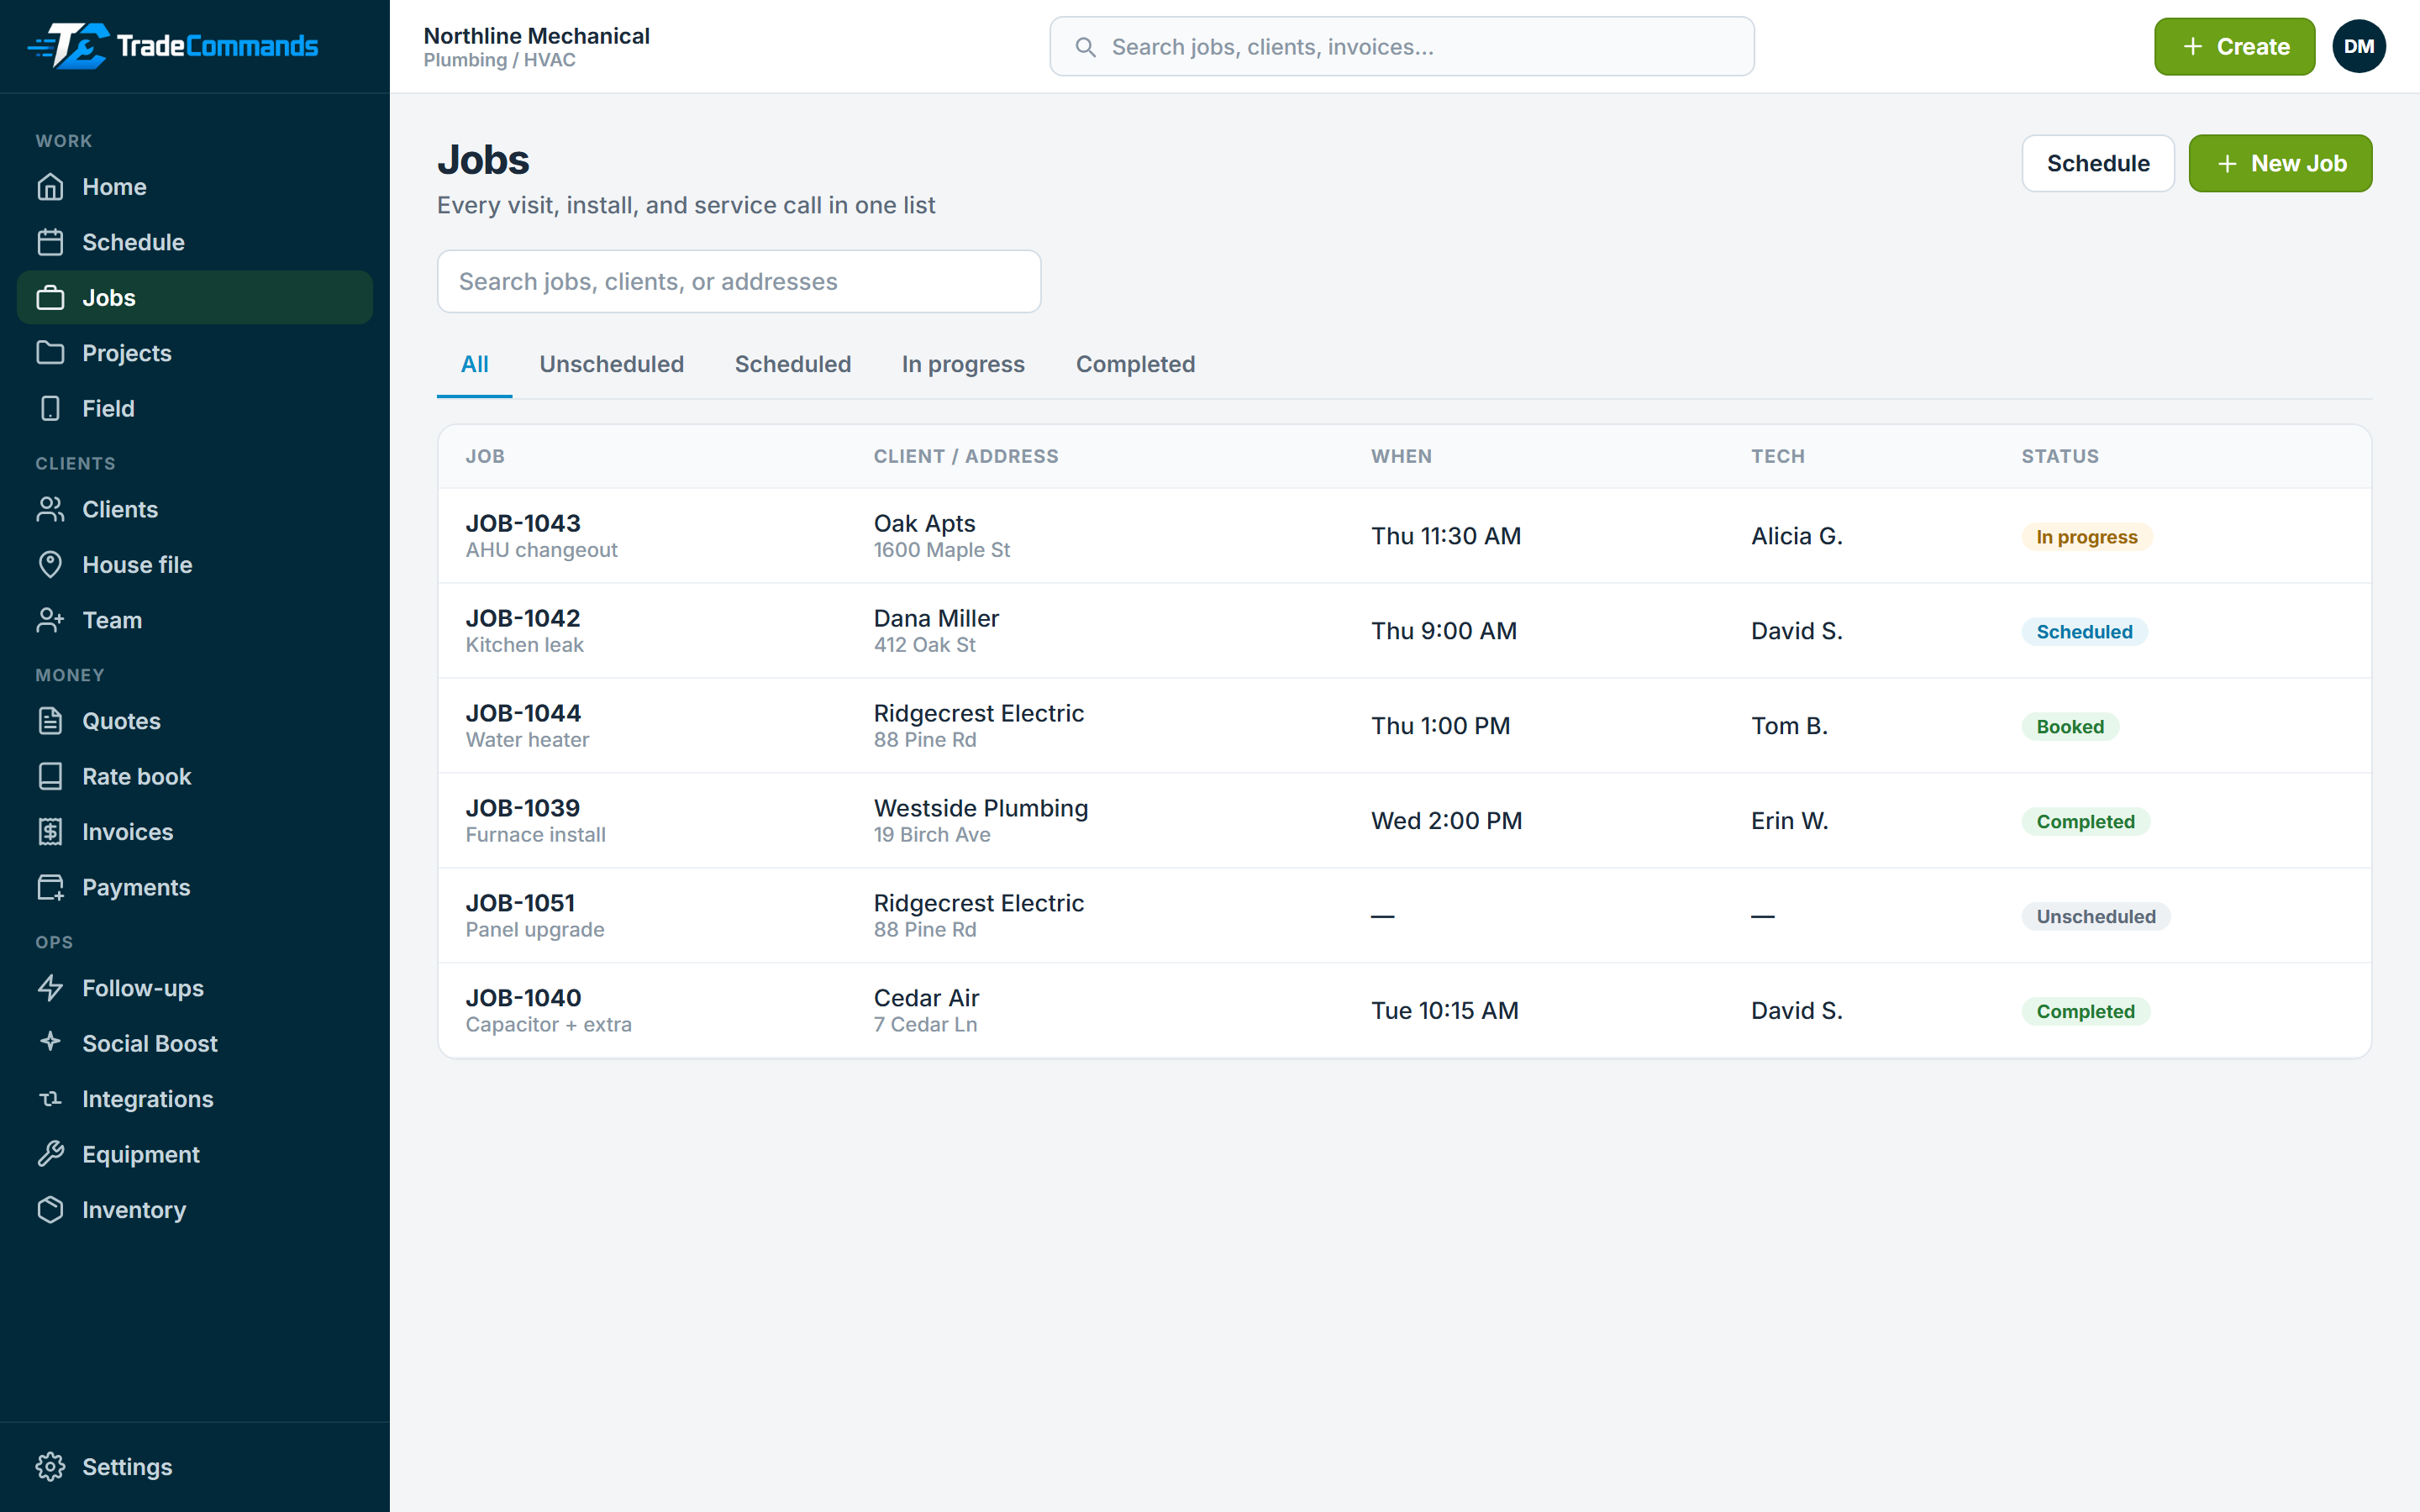
Task: Open Schedule calendar icon in sidebar
Action: pyautogui.click(x=50, y=242)
